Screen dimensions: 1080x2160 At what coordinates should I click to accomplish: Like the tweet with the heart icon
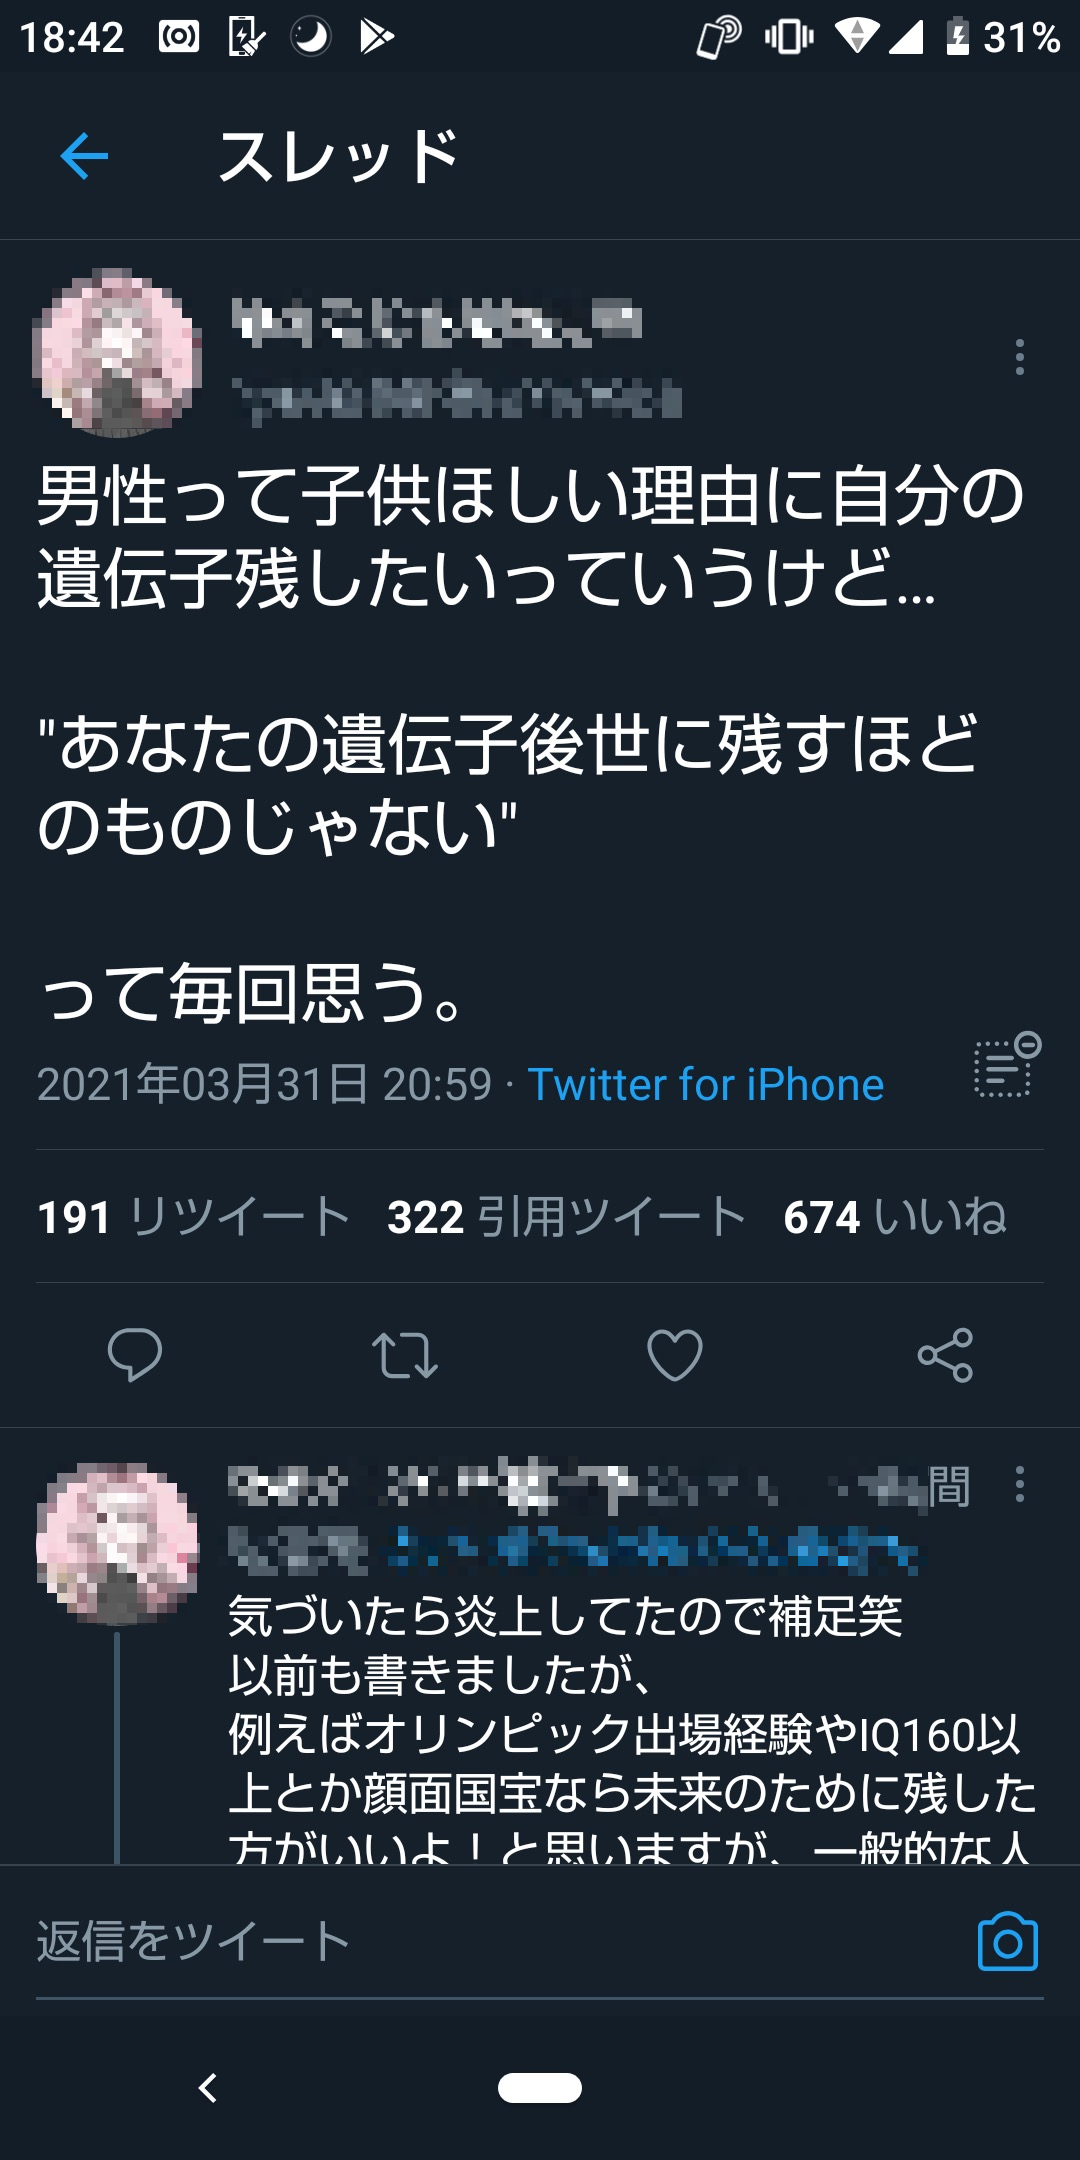coord(675,1355)
